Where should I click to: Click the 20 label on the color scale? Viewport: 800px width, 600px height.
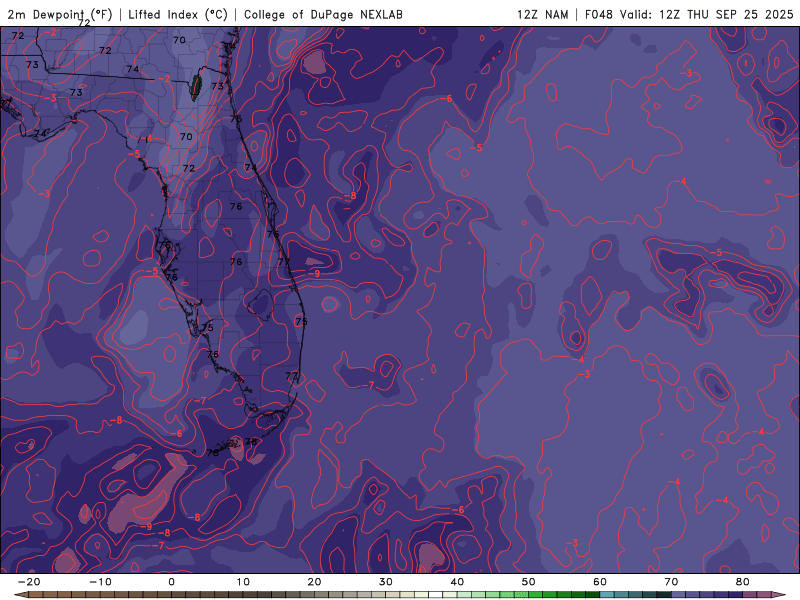point(314,582)
